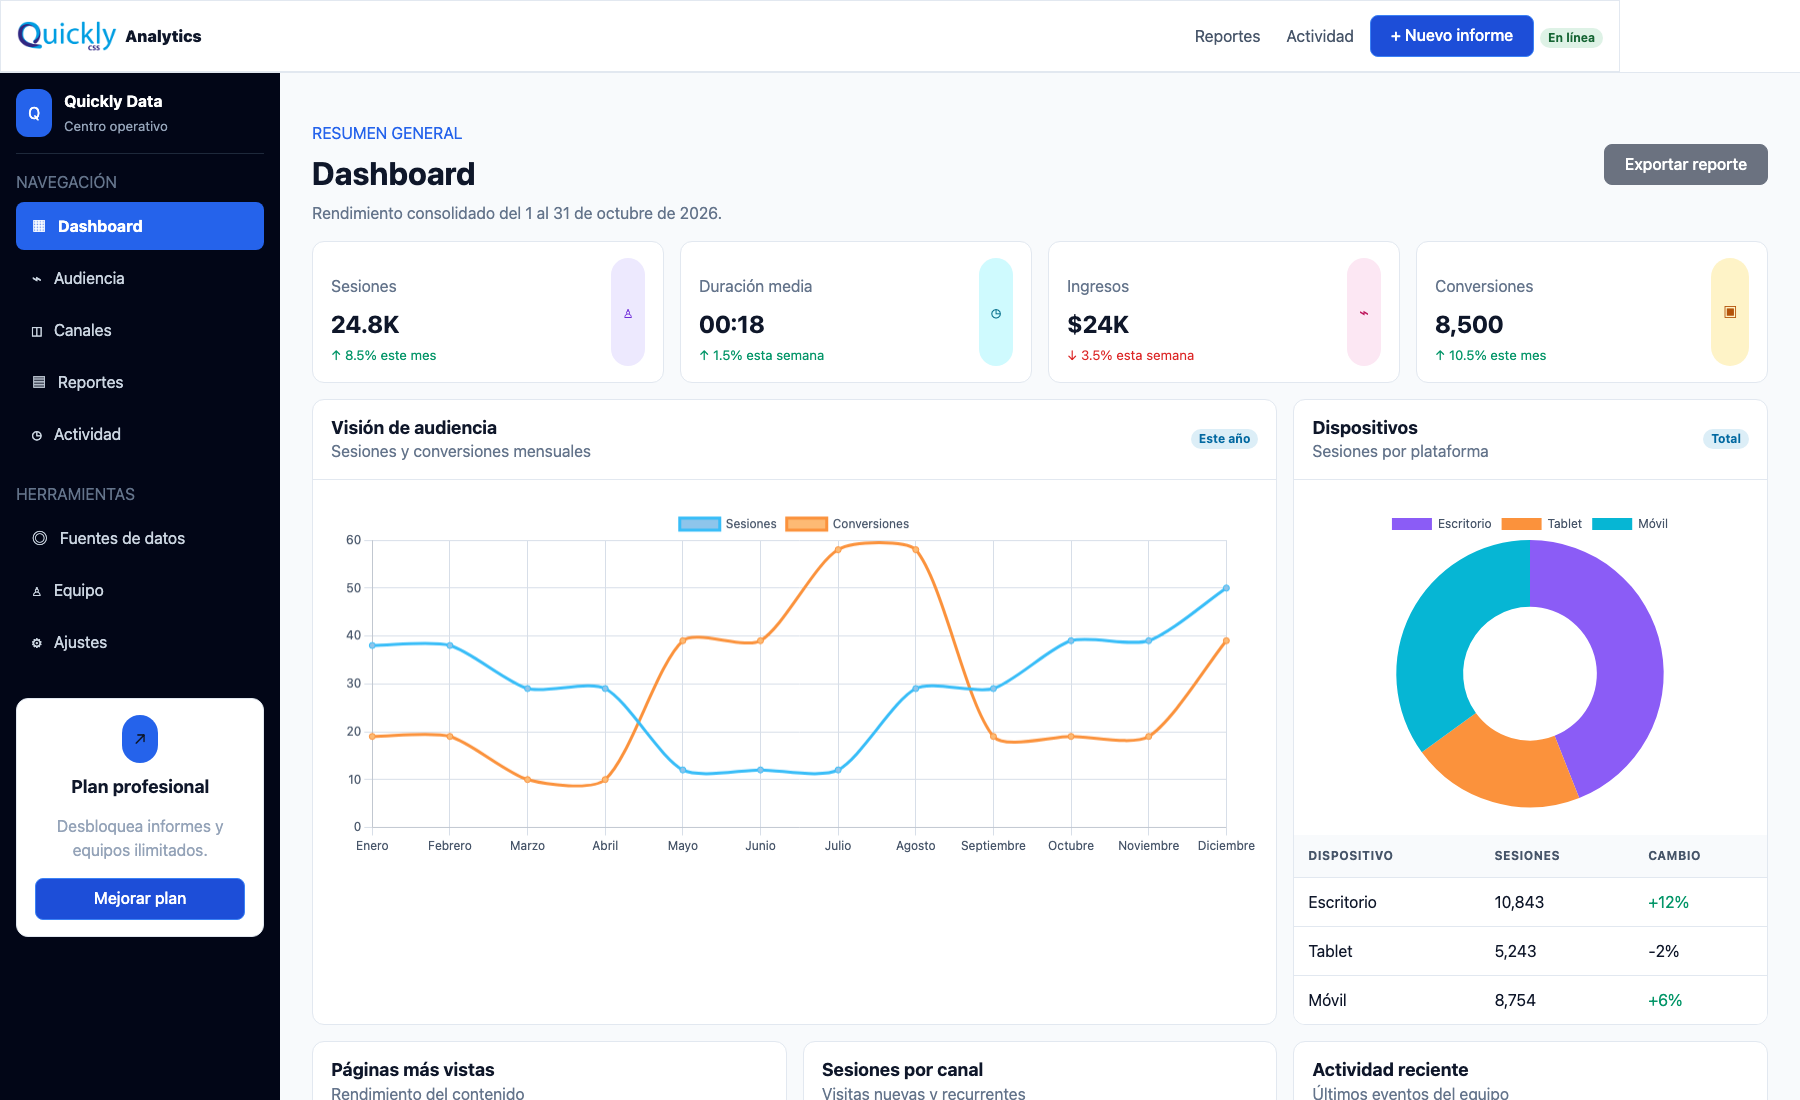Click the Fuentes de datos icon
Screen dimensions: 1800x1100
[40, 538]
